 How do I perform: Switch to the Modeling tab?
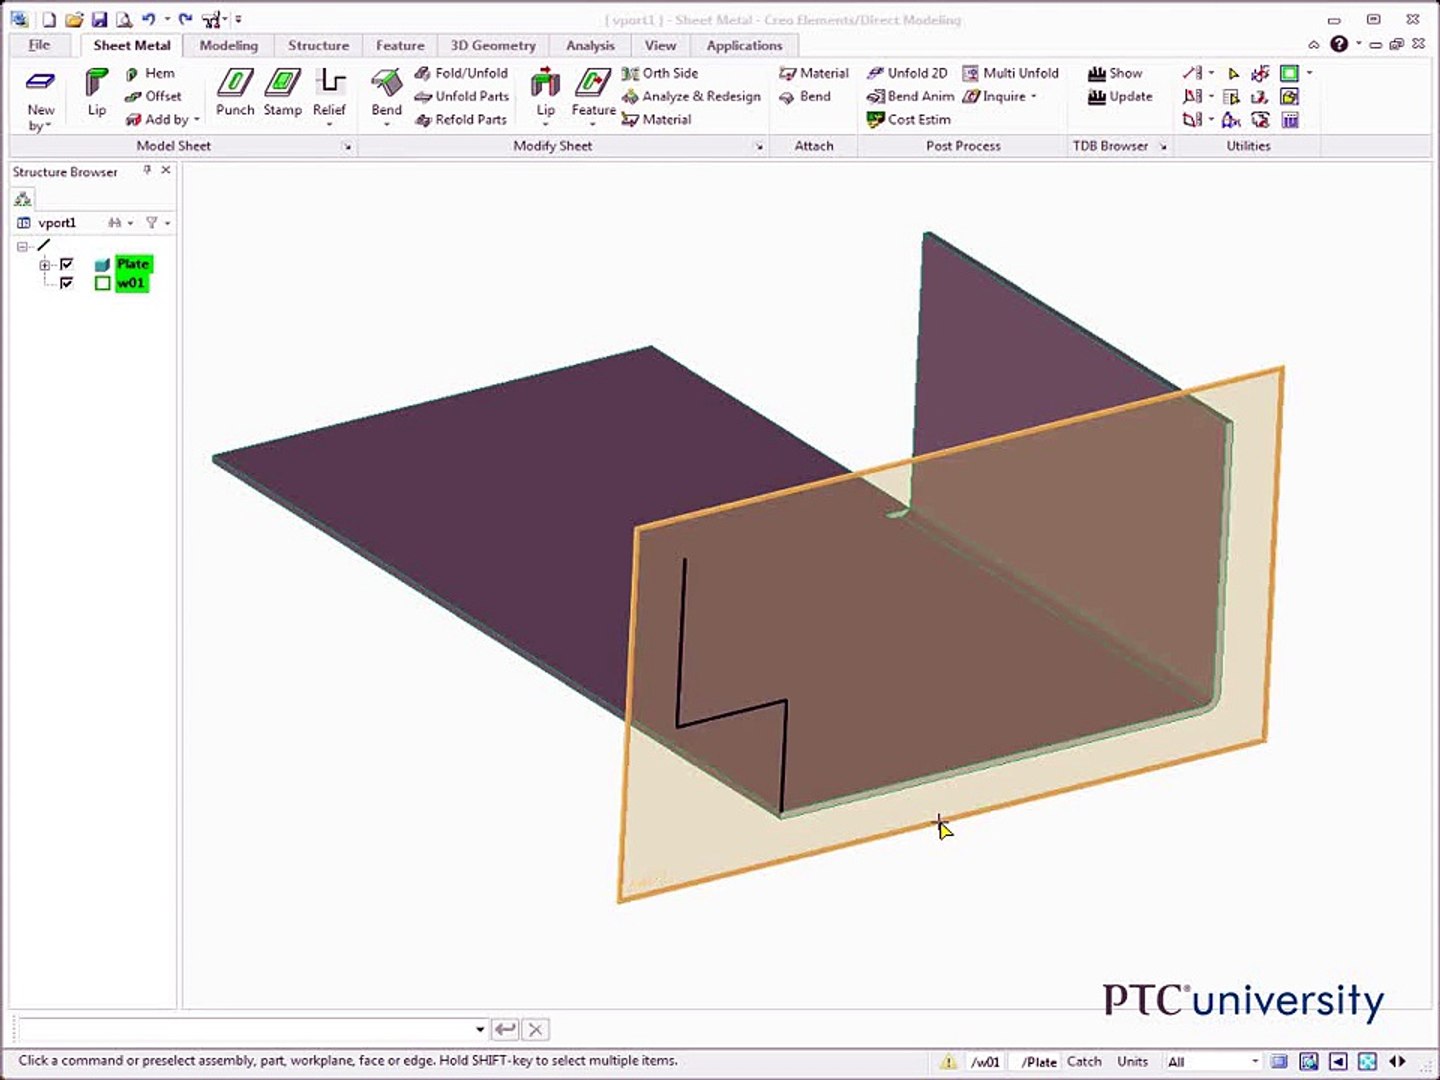[x=228, y=45]
